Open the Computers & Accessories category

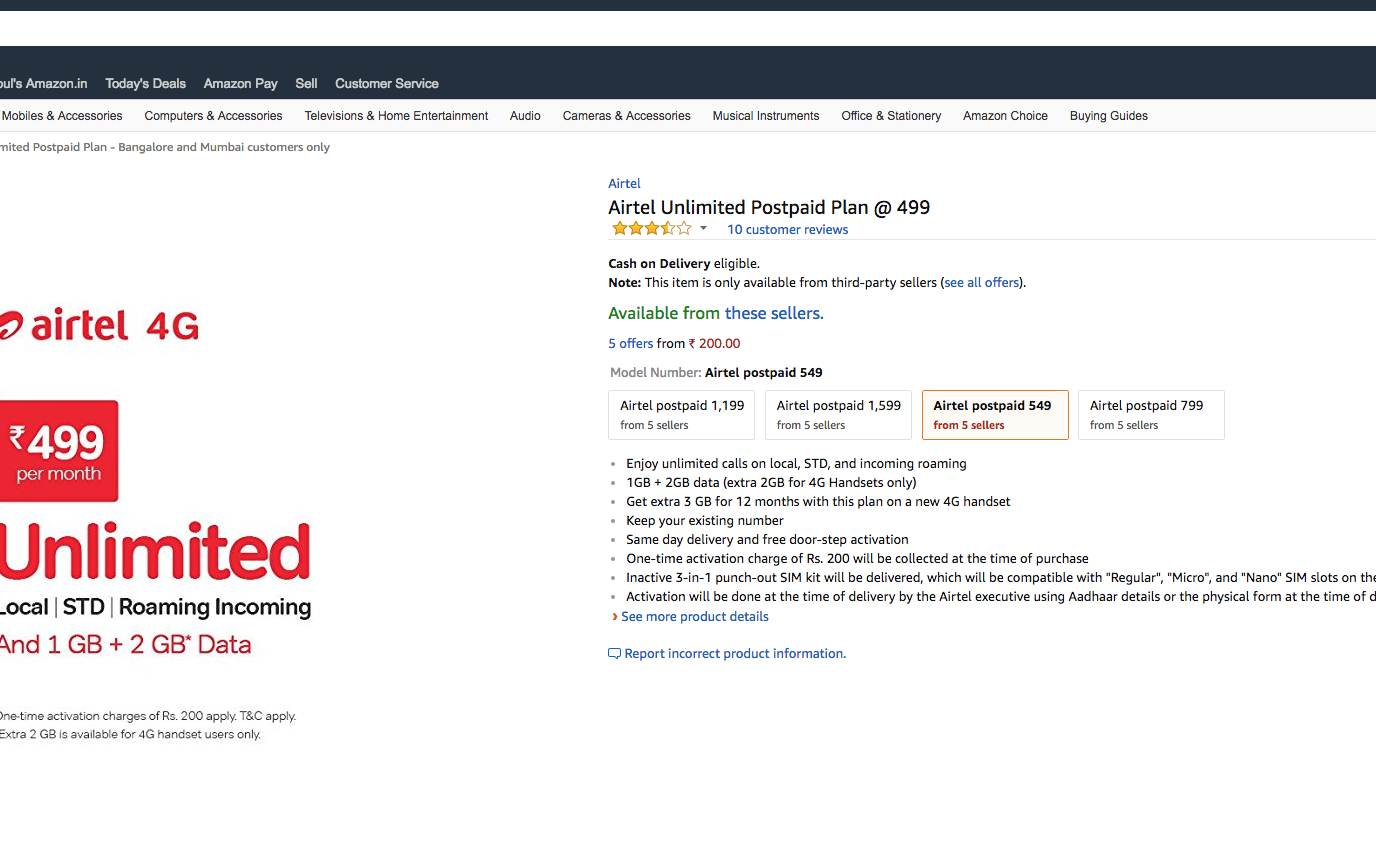click(213, 116)
